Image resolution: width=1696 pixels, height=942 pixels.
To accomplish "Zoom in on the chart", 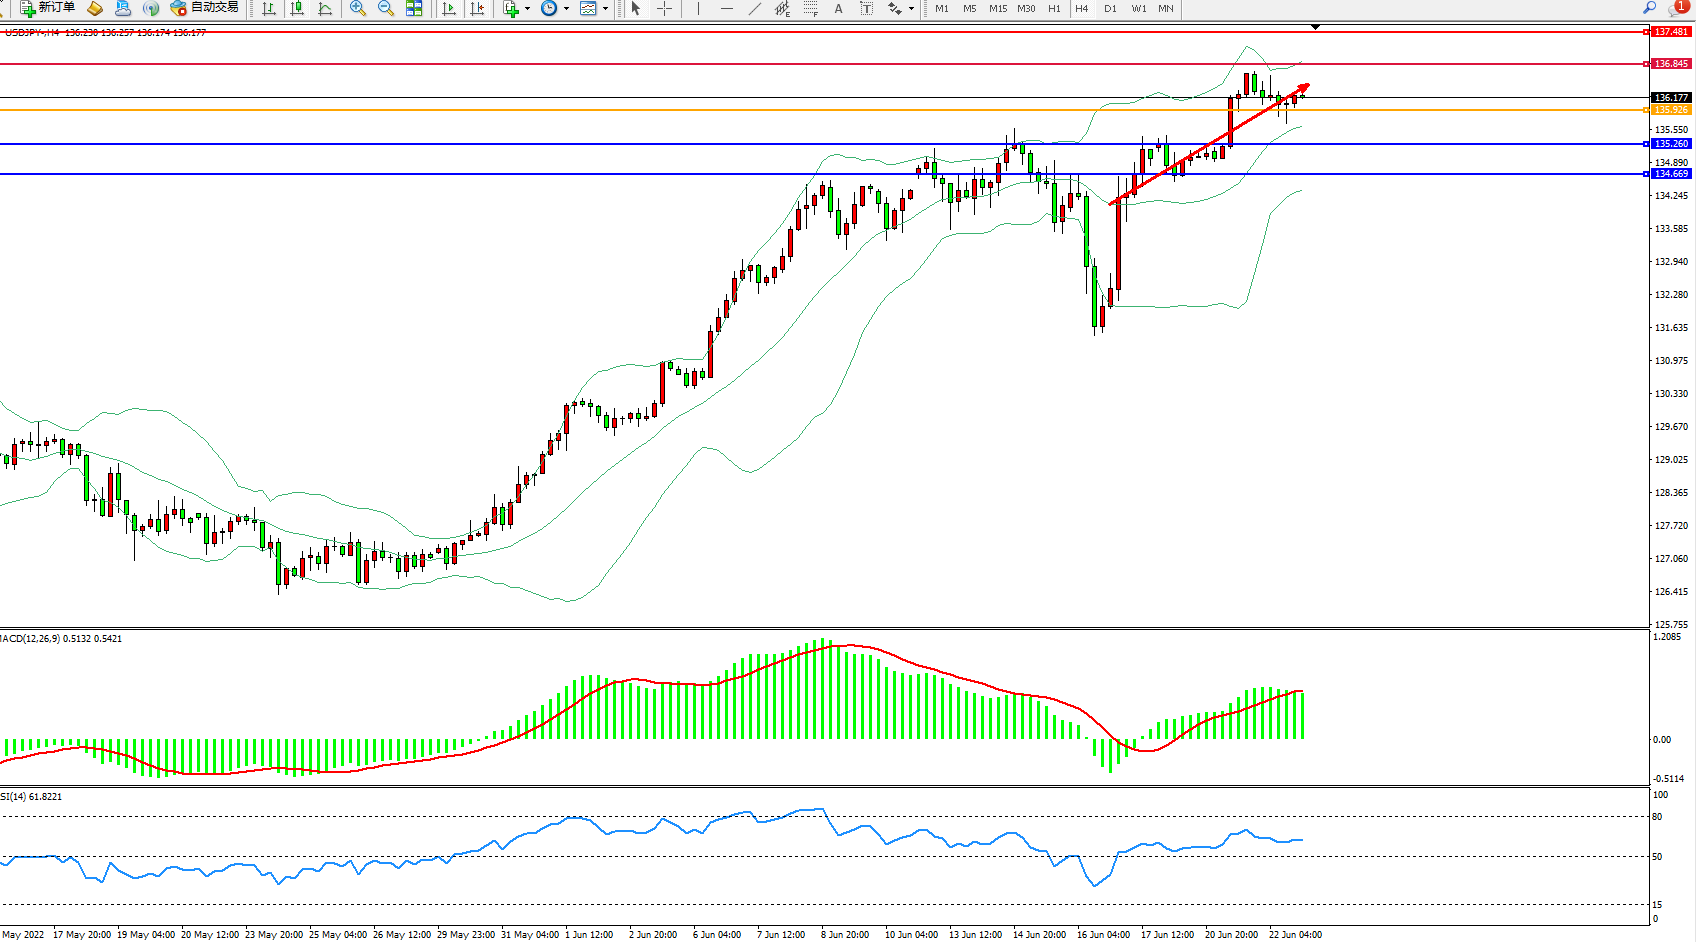I will click(x=357, y=8).
